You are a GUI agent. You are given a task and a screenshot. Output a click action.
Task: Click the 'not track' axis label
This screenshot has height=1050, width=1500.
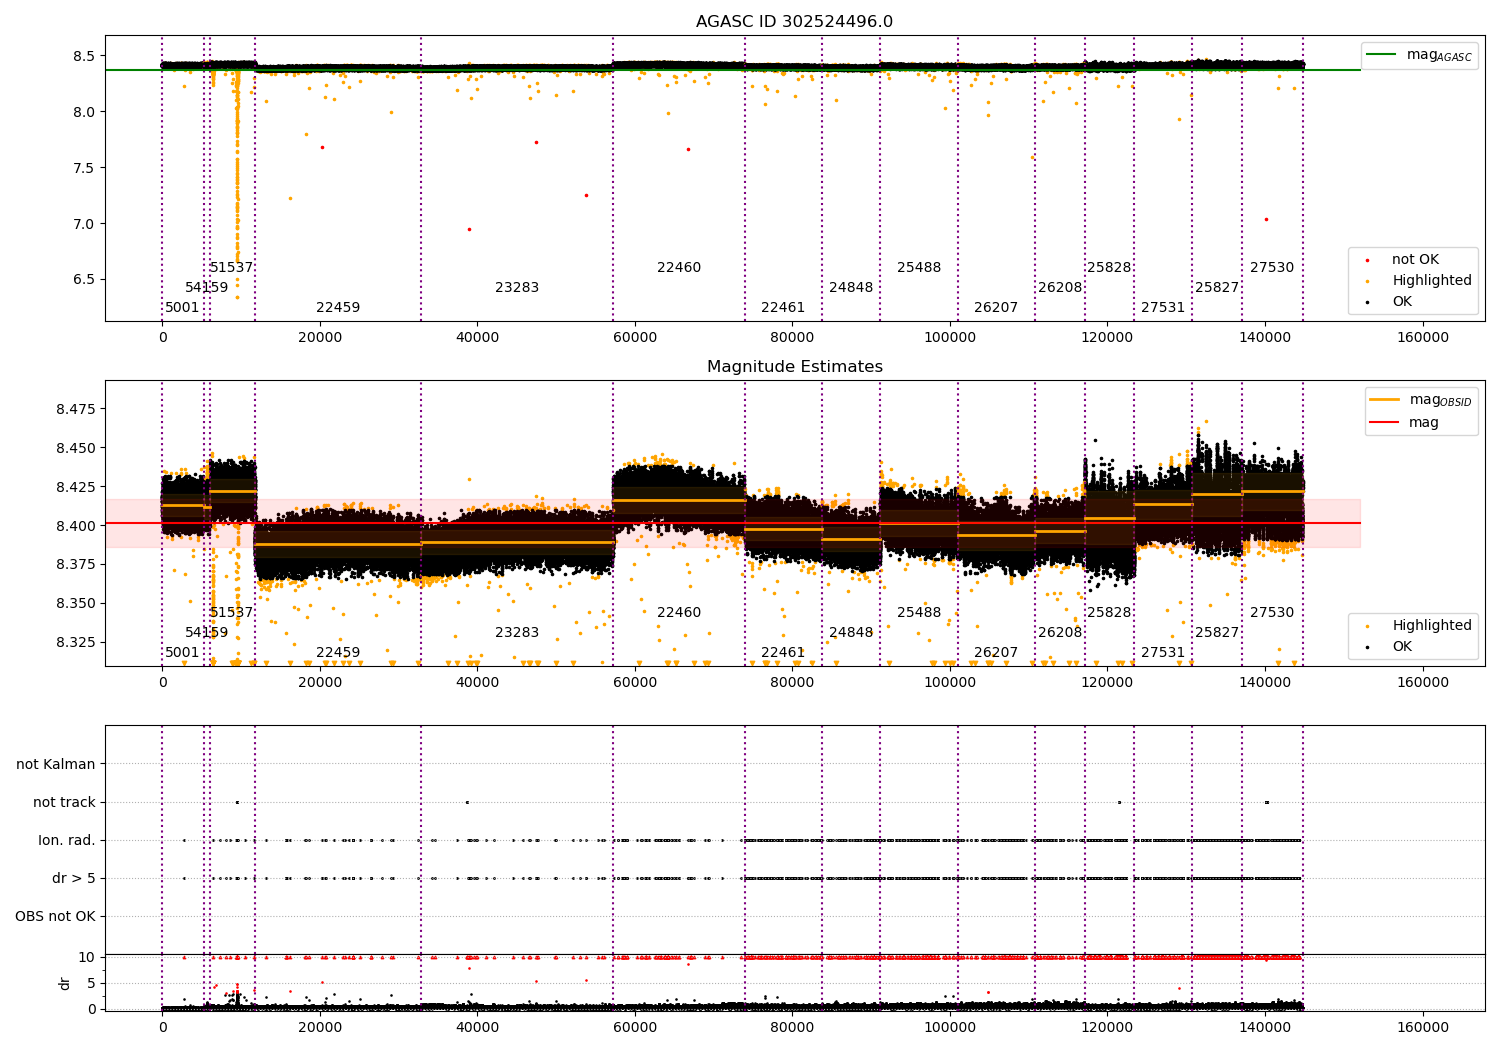[x=64, y=802]
